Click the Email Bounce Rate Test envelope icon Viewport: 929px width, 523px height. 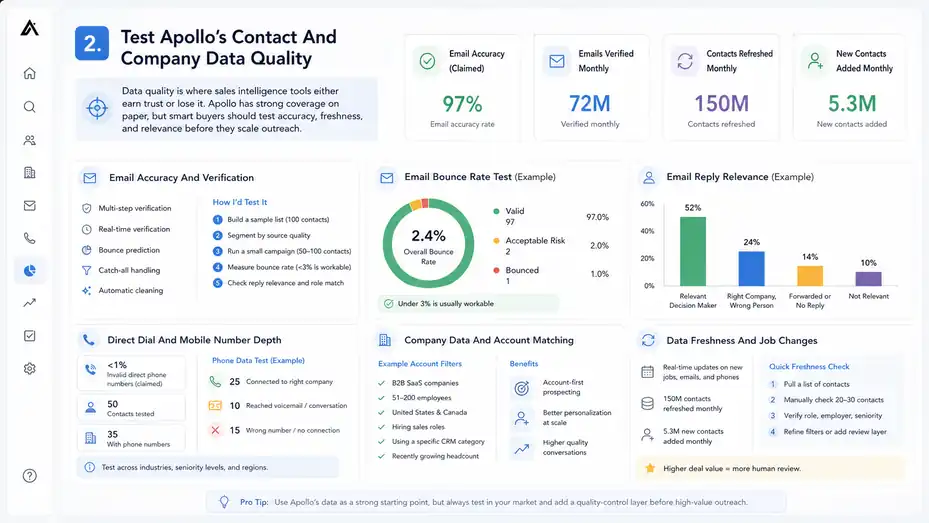387,178
